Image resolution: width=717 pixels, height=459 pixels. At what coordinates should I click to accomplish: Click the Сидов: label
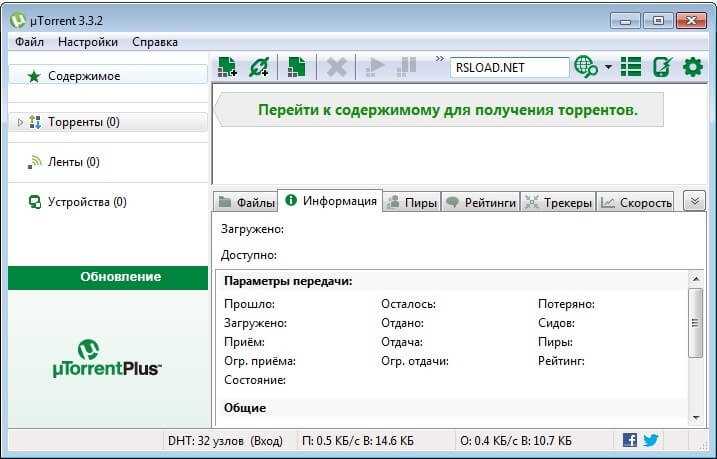pyautogui.click(x=556, y=323)
